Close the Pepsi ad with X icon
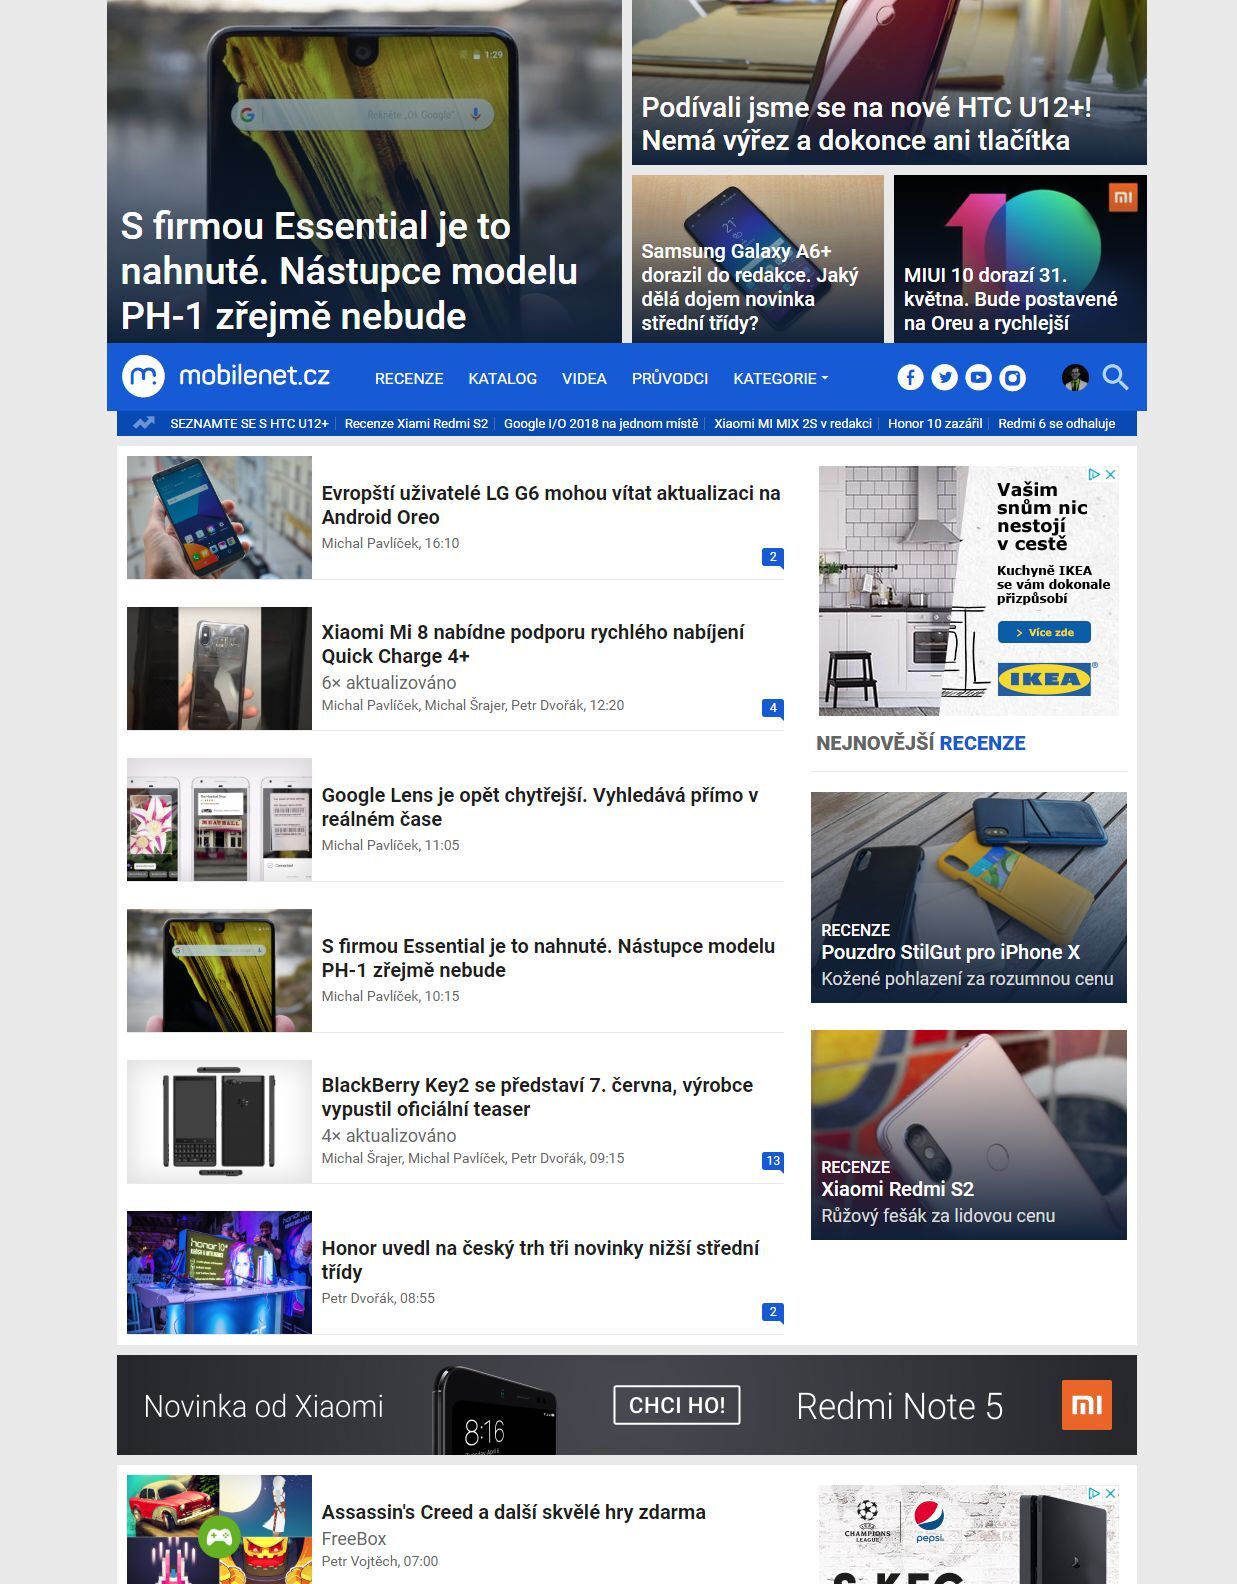Image resolution: width=1237 pixels, height=1584 pixels. click(1110, 1493)
